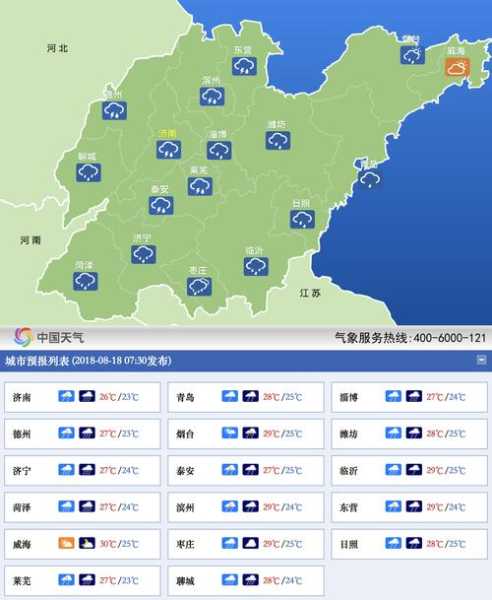Open the 青岛 city name in the forecast list
This screenshot has height=600, width=492.
pos(186,397)
